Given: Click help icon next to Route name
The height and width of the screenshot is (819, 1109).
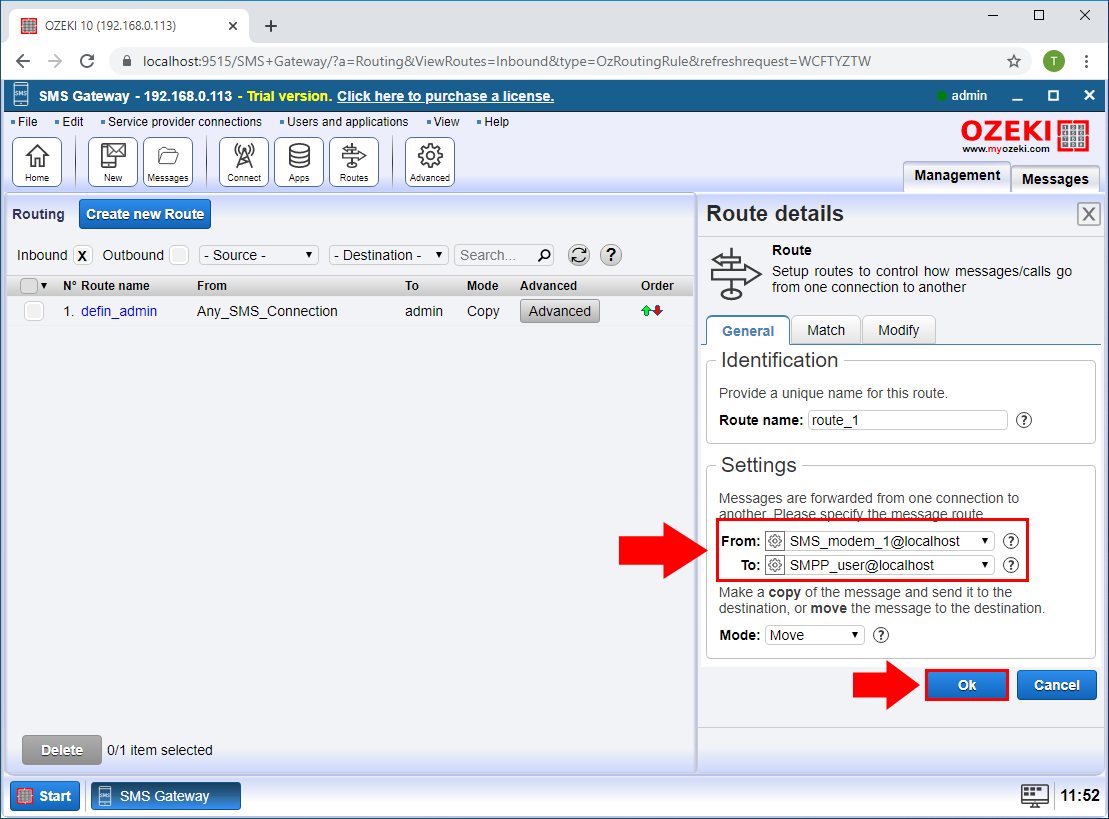Looking at the screenshot, I should tap(1023, 420).
